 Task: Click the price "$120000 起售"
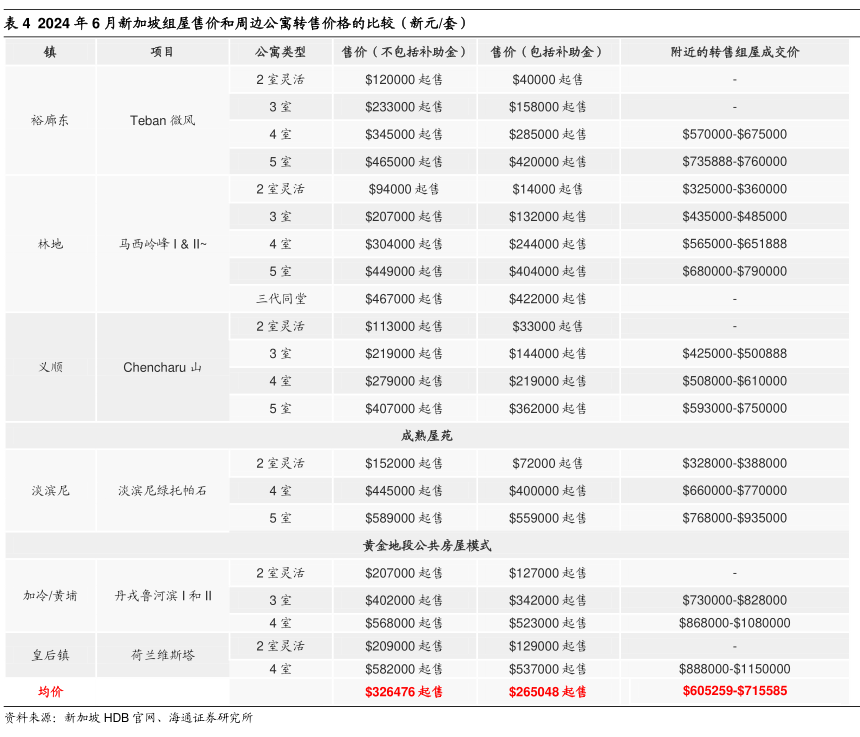[x=404, y=80]
